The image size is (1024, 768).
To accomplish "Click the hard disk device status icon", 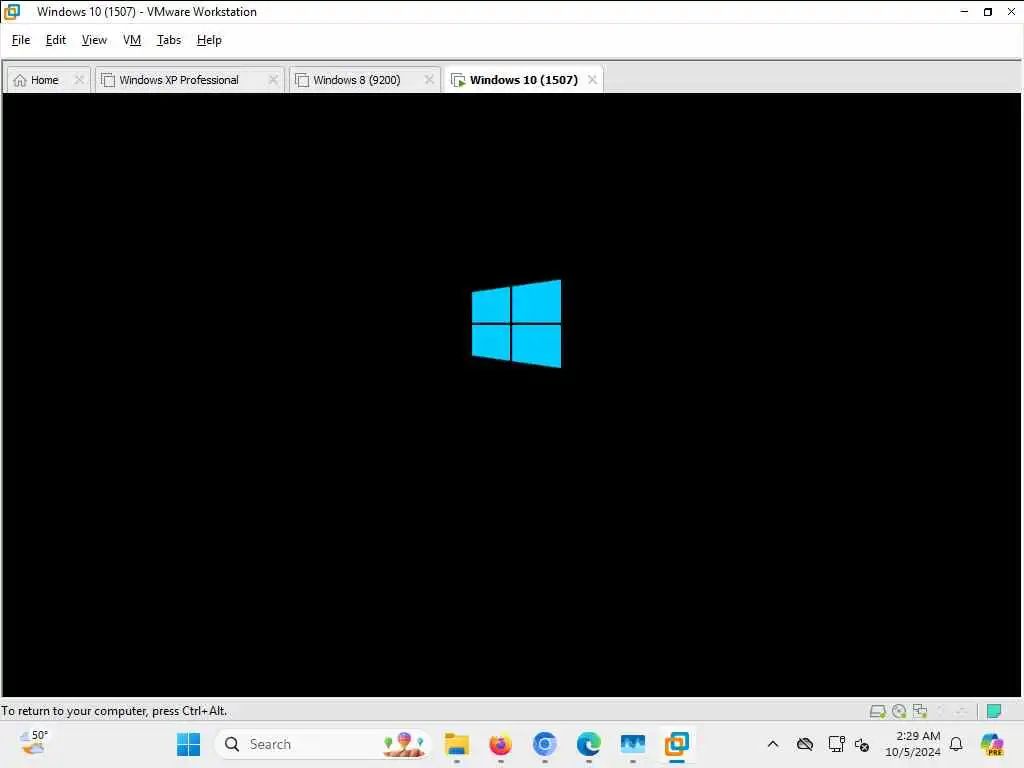I will [x=878, y=711].
